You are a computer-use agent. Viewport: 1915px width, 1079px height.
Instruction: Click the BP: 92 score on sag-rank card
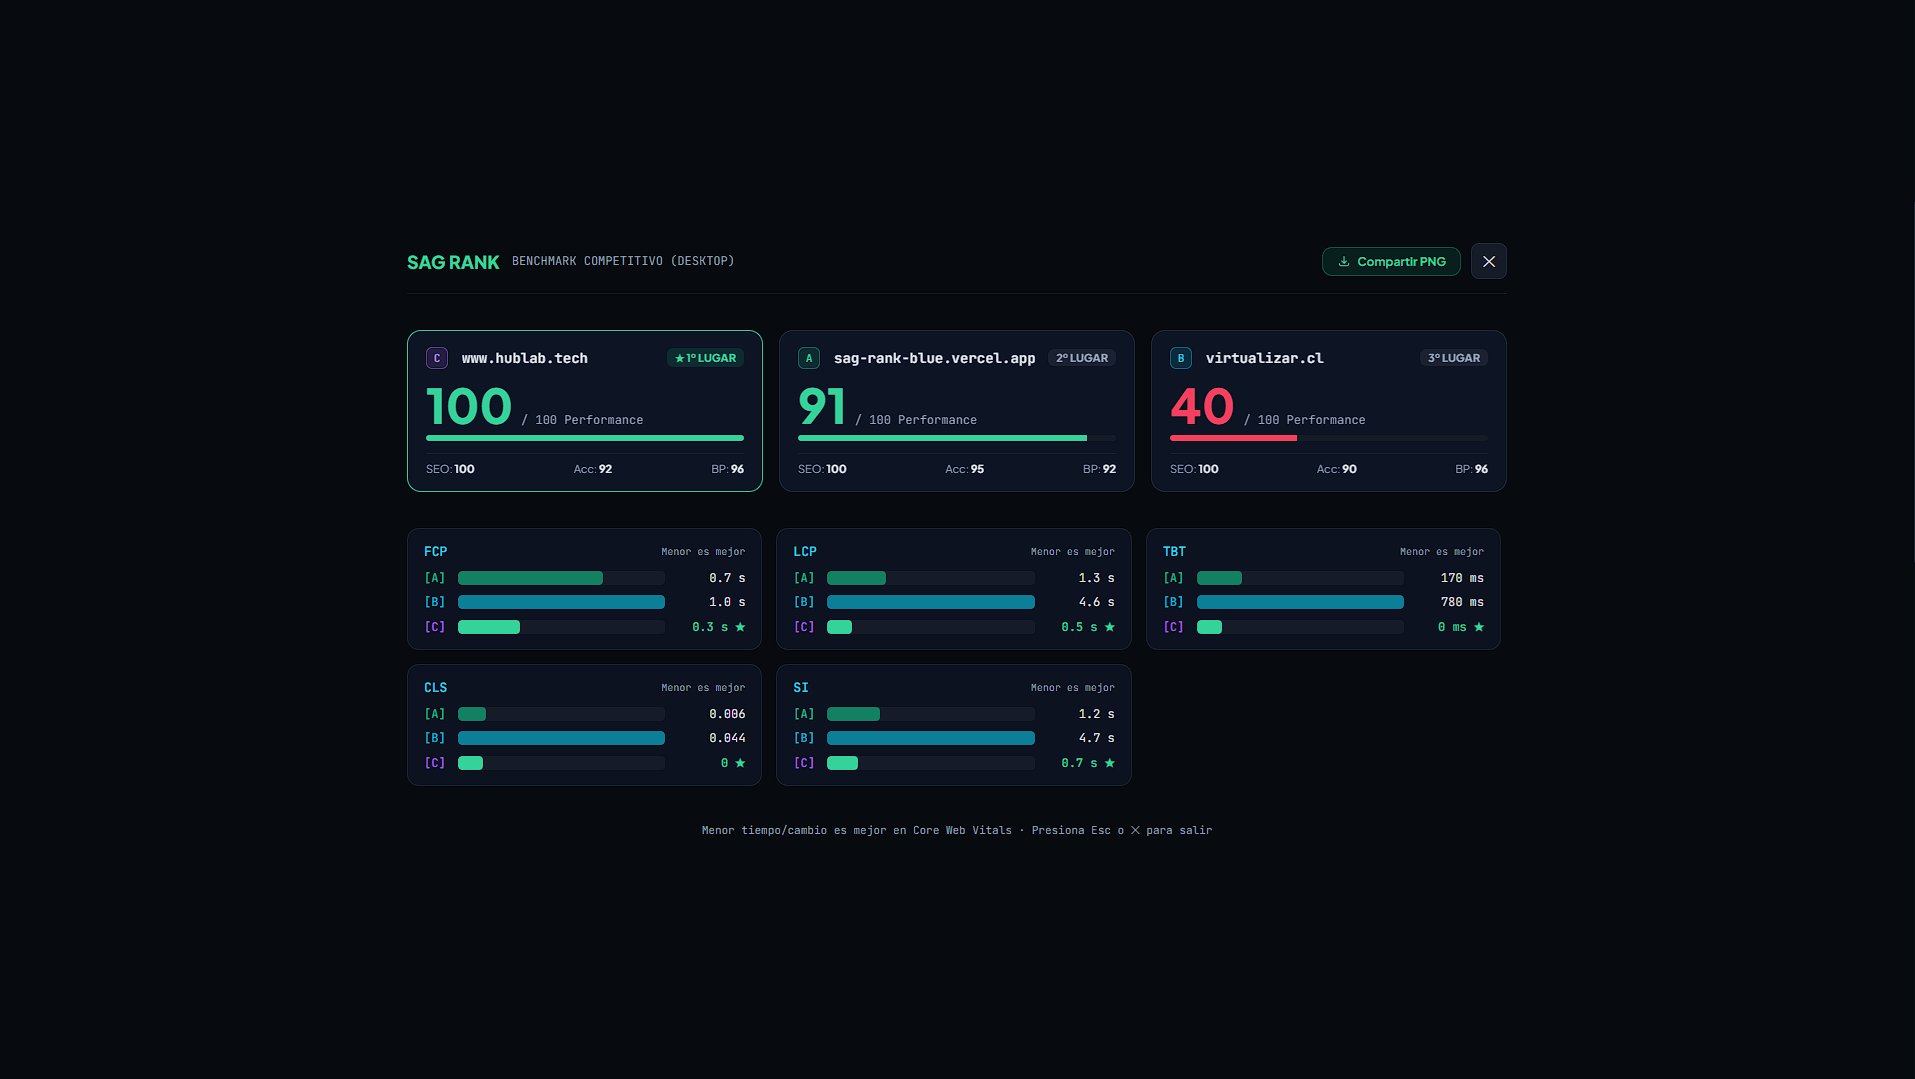[1099, 469]
